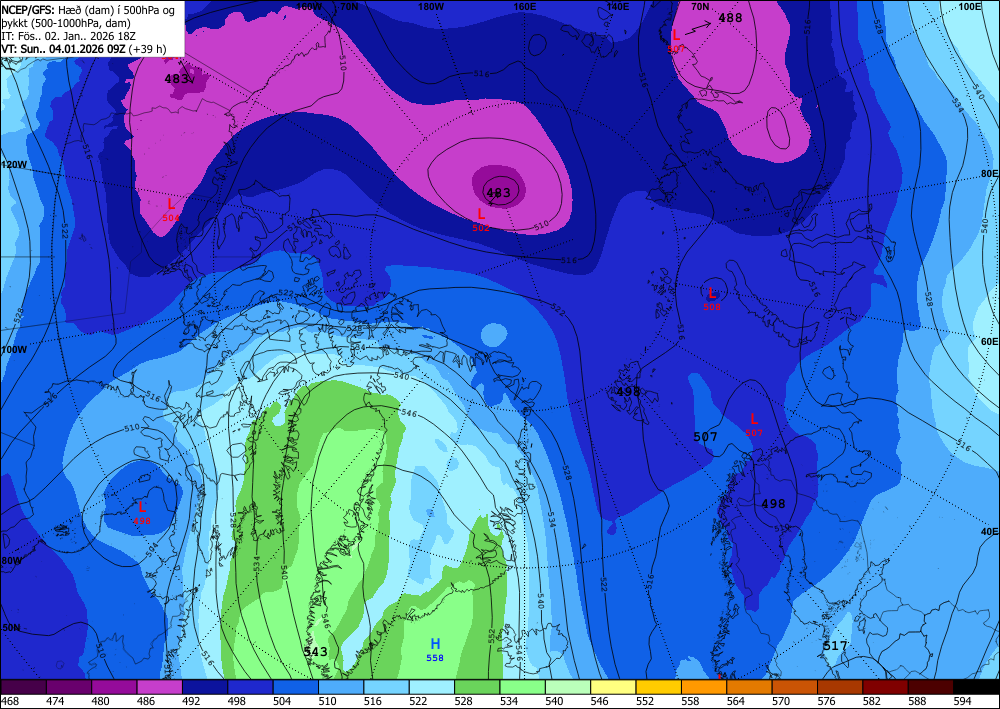Screen dimensions: 1000x709
Task: Click the 120W longitude label
Action: pyautogui.click(x=14, y=164)
